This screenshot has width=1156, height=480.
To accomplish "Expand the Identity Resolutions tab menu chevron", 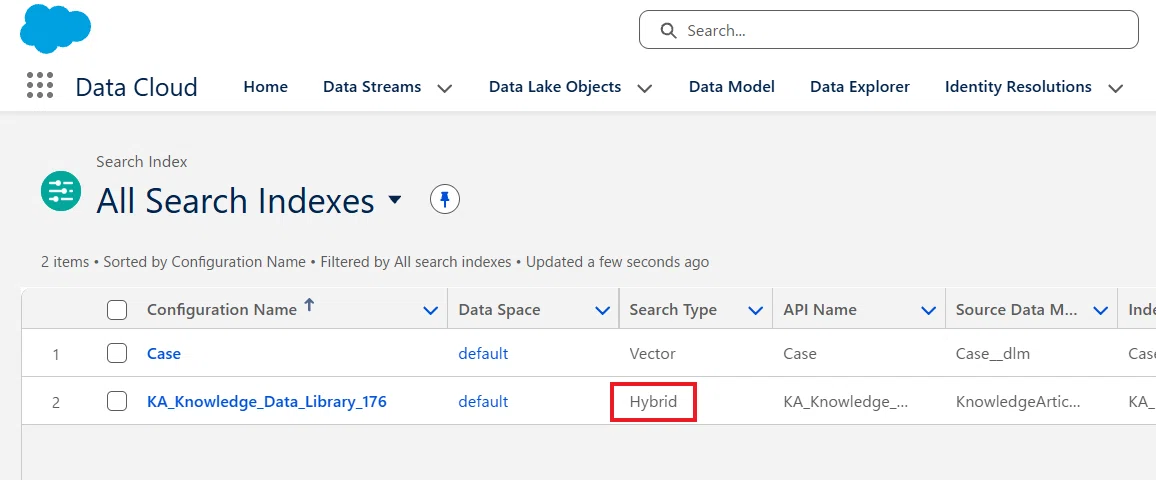I will [x=1115, y=88].
